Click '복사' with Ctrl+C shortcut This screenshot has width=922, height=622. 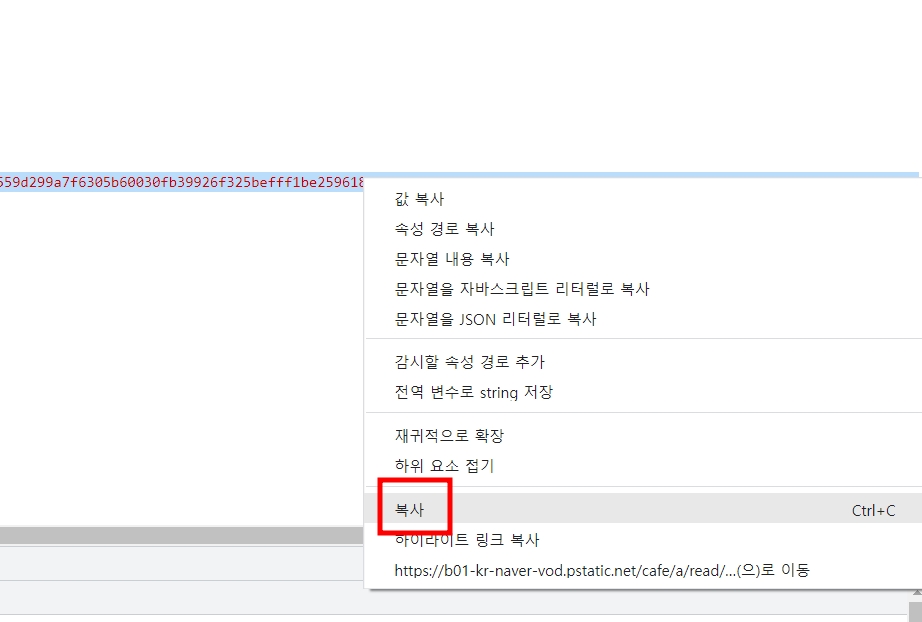coord(643,509)
